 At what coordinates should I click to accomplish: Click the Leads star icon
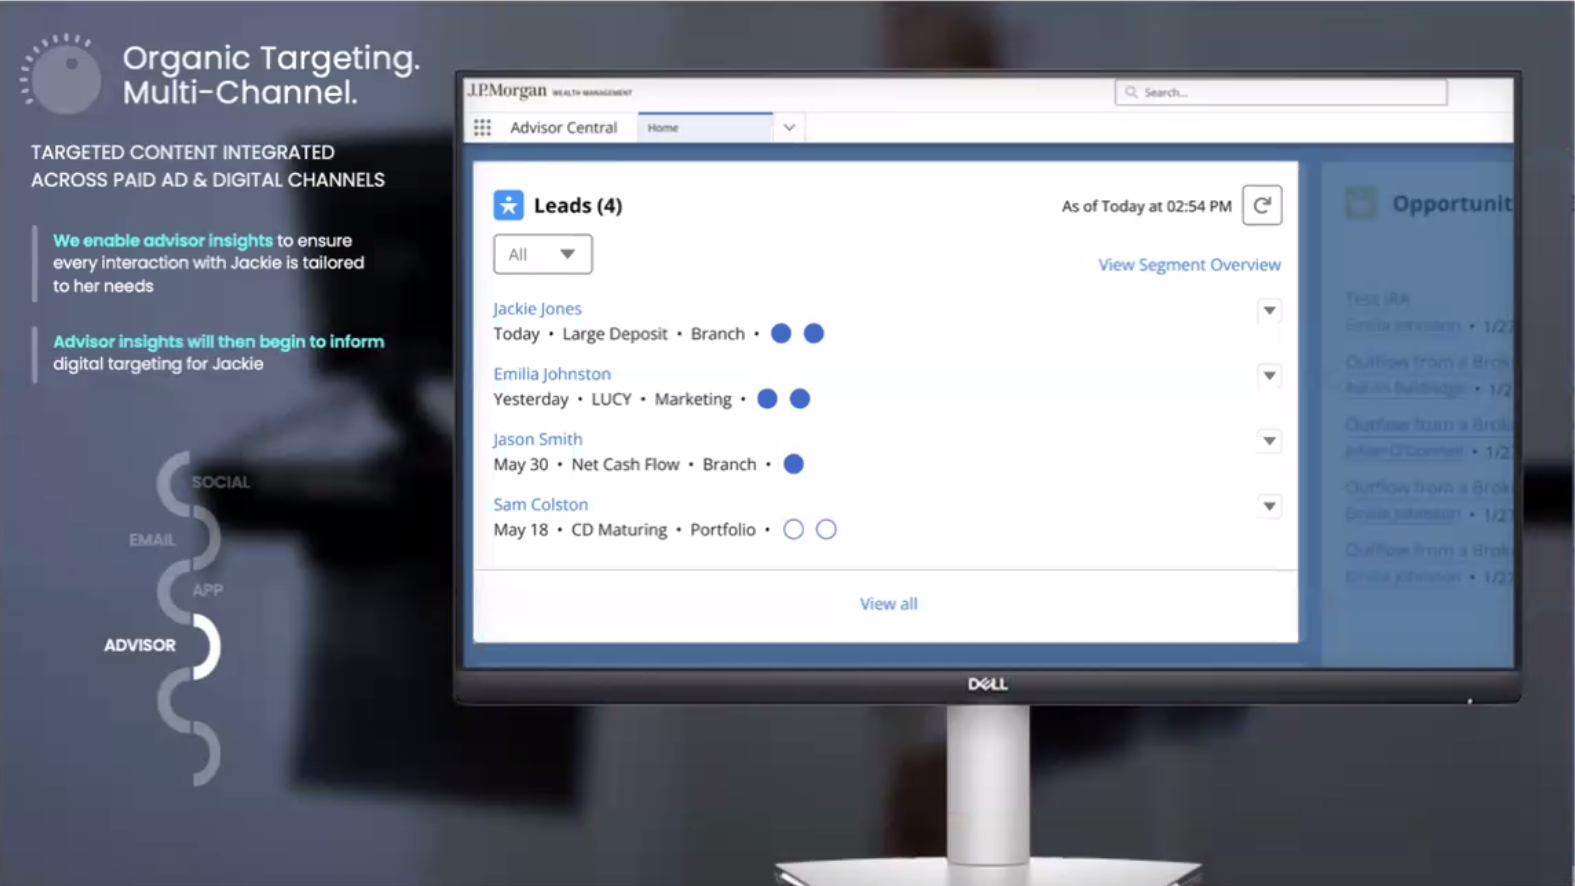point(508,205)
